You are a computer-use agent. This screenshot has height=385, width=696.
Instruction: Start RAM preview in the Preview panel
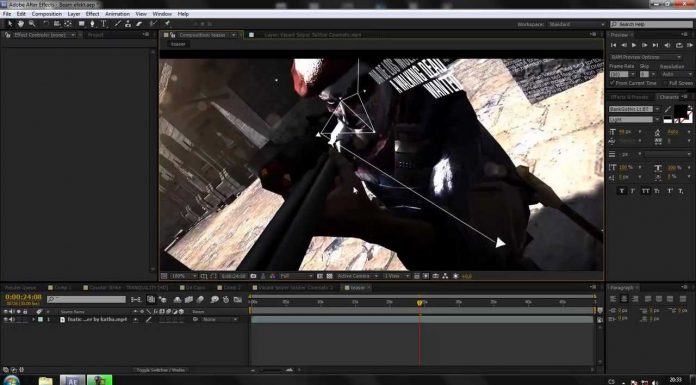[x=689, y=45]
